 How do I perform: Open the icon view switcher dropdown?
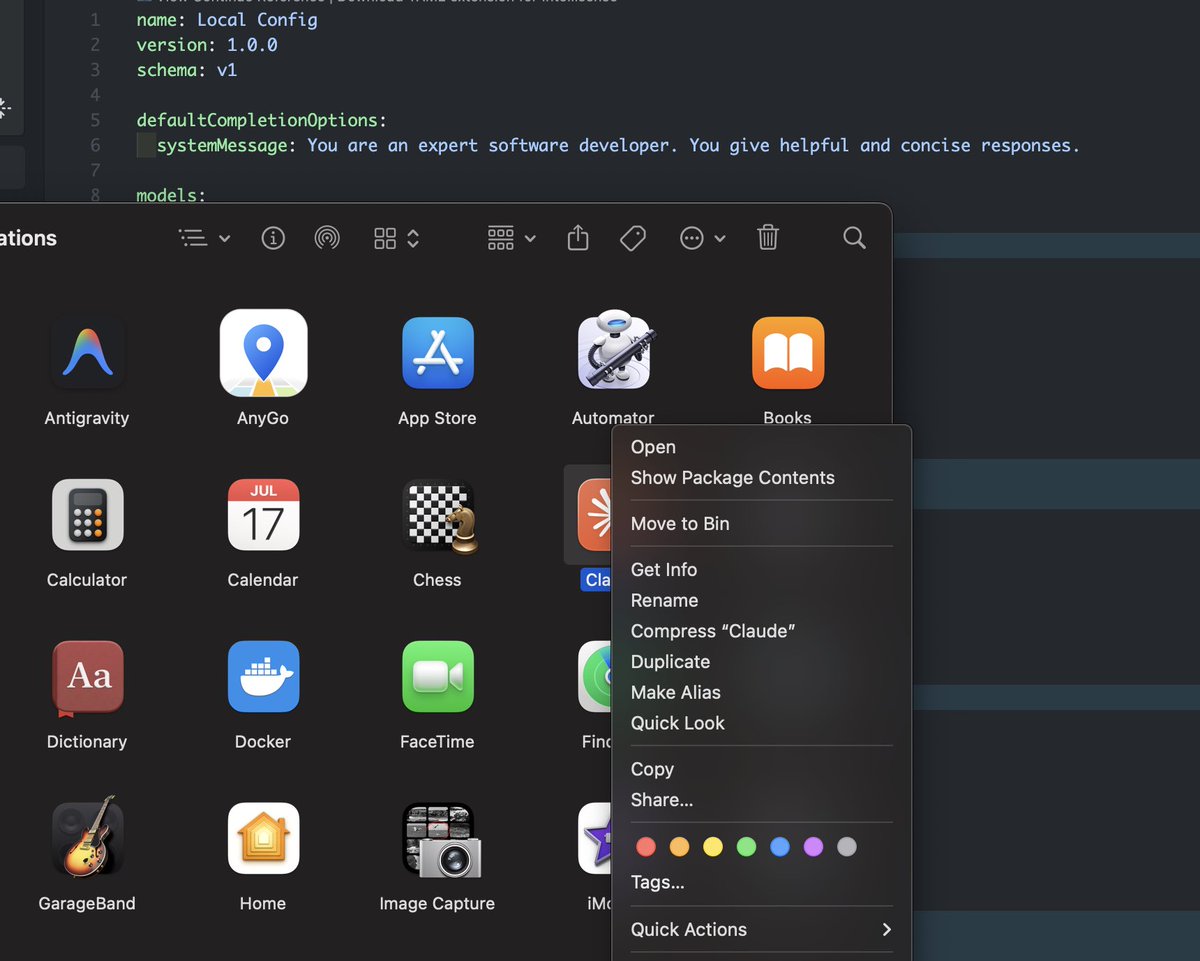397,238
